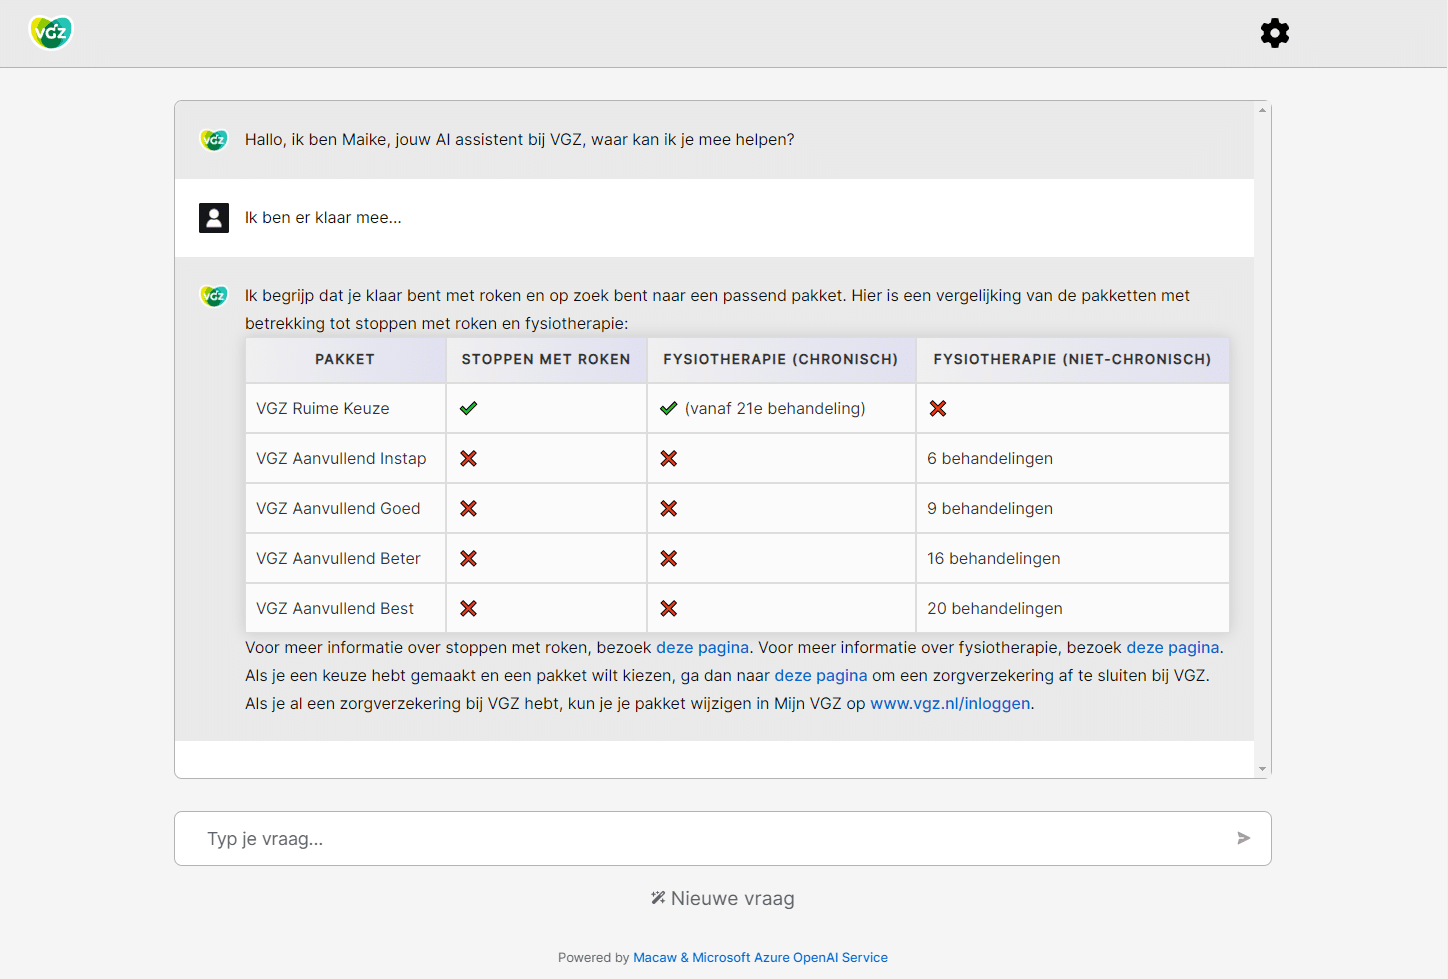Click green checkmark under Stoppen met roken
This screenshot has height=979, width=1448.
click(468, 408)
